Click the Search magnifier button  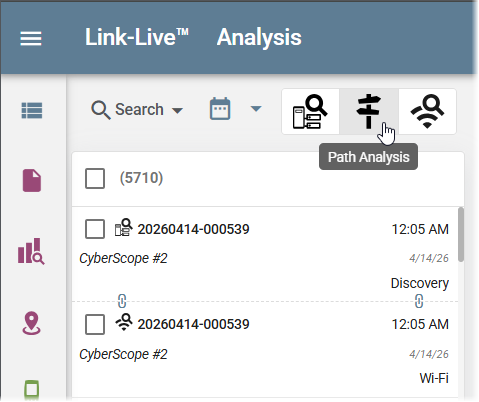[101, 110]
